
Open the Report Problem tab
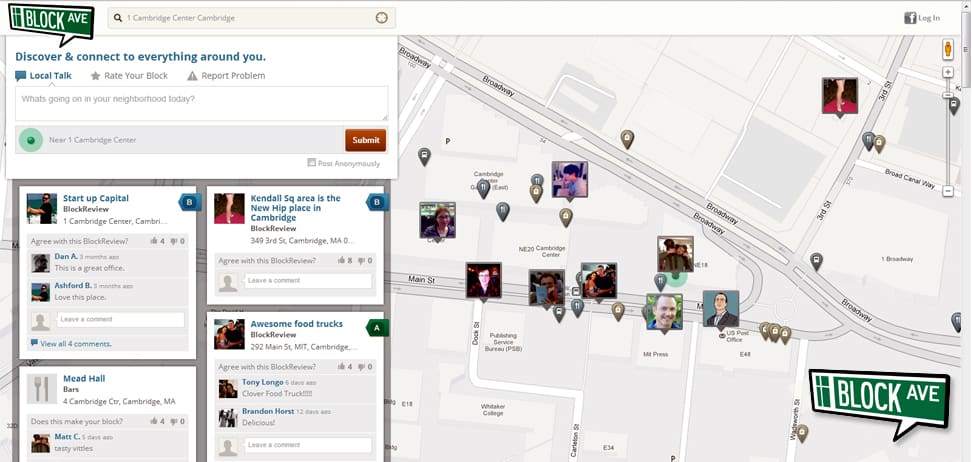click(227, 76)
